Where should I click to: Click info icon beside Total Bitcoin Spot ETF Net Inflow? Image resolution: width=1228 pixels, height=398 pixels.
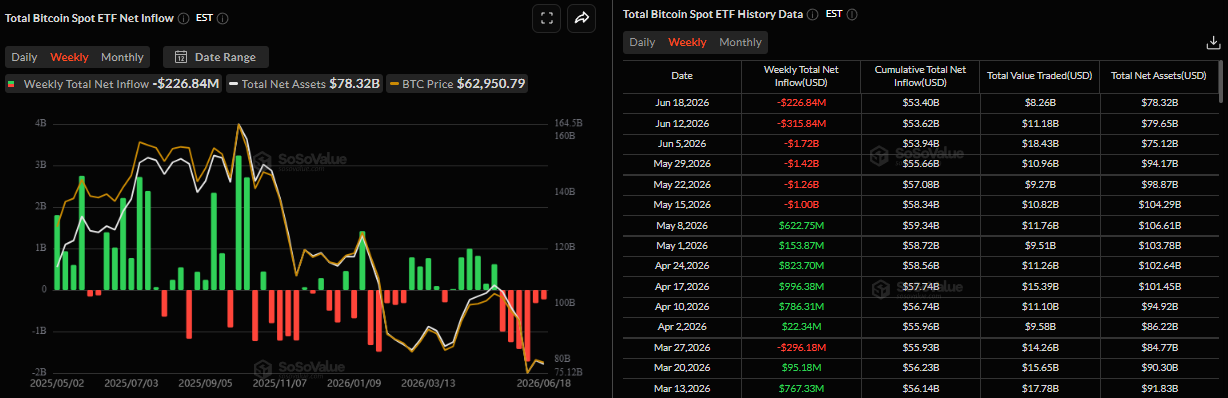point(183,18)
